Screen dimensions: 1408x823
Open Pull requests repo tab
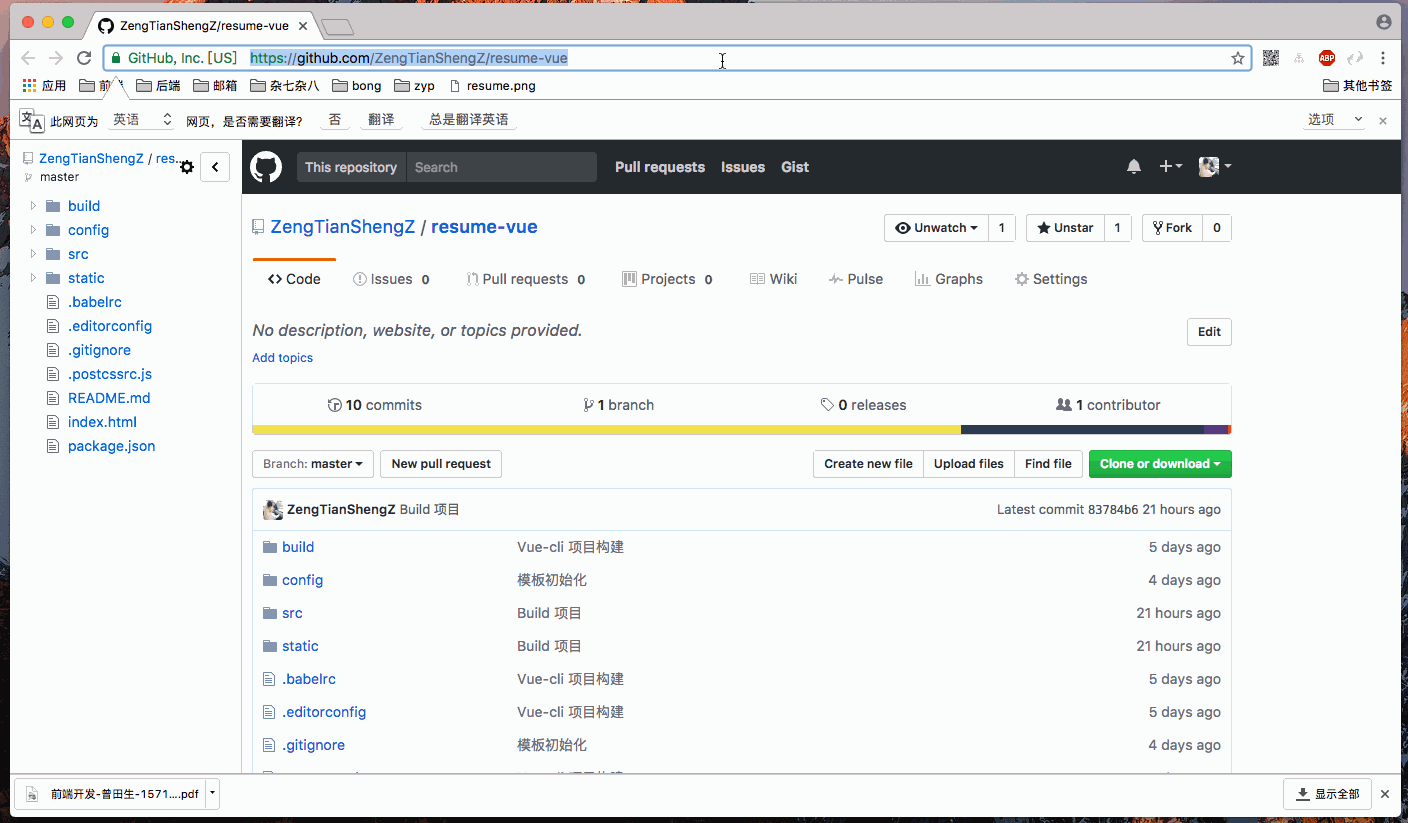click(x=526, y=279)
